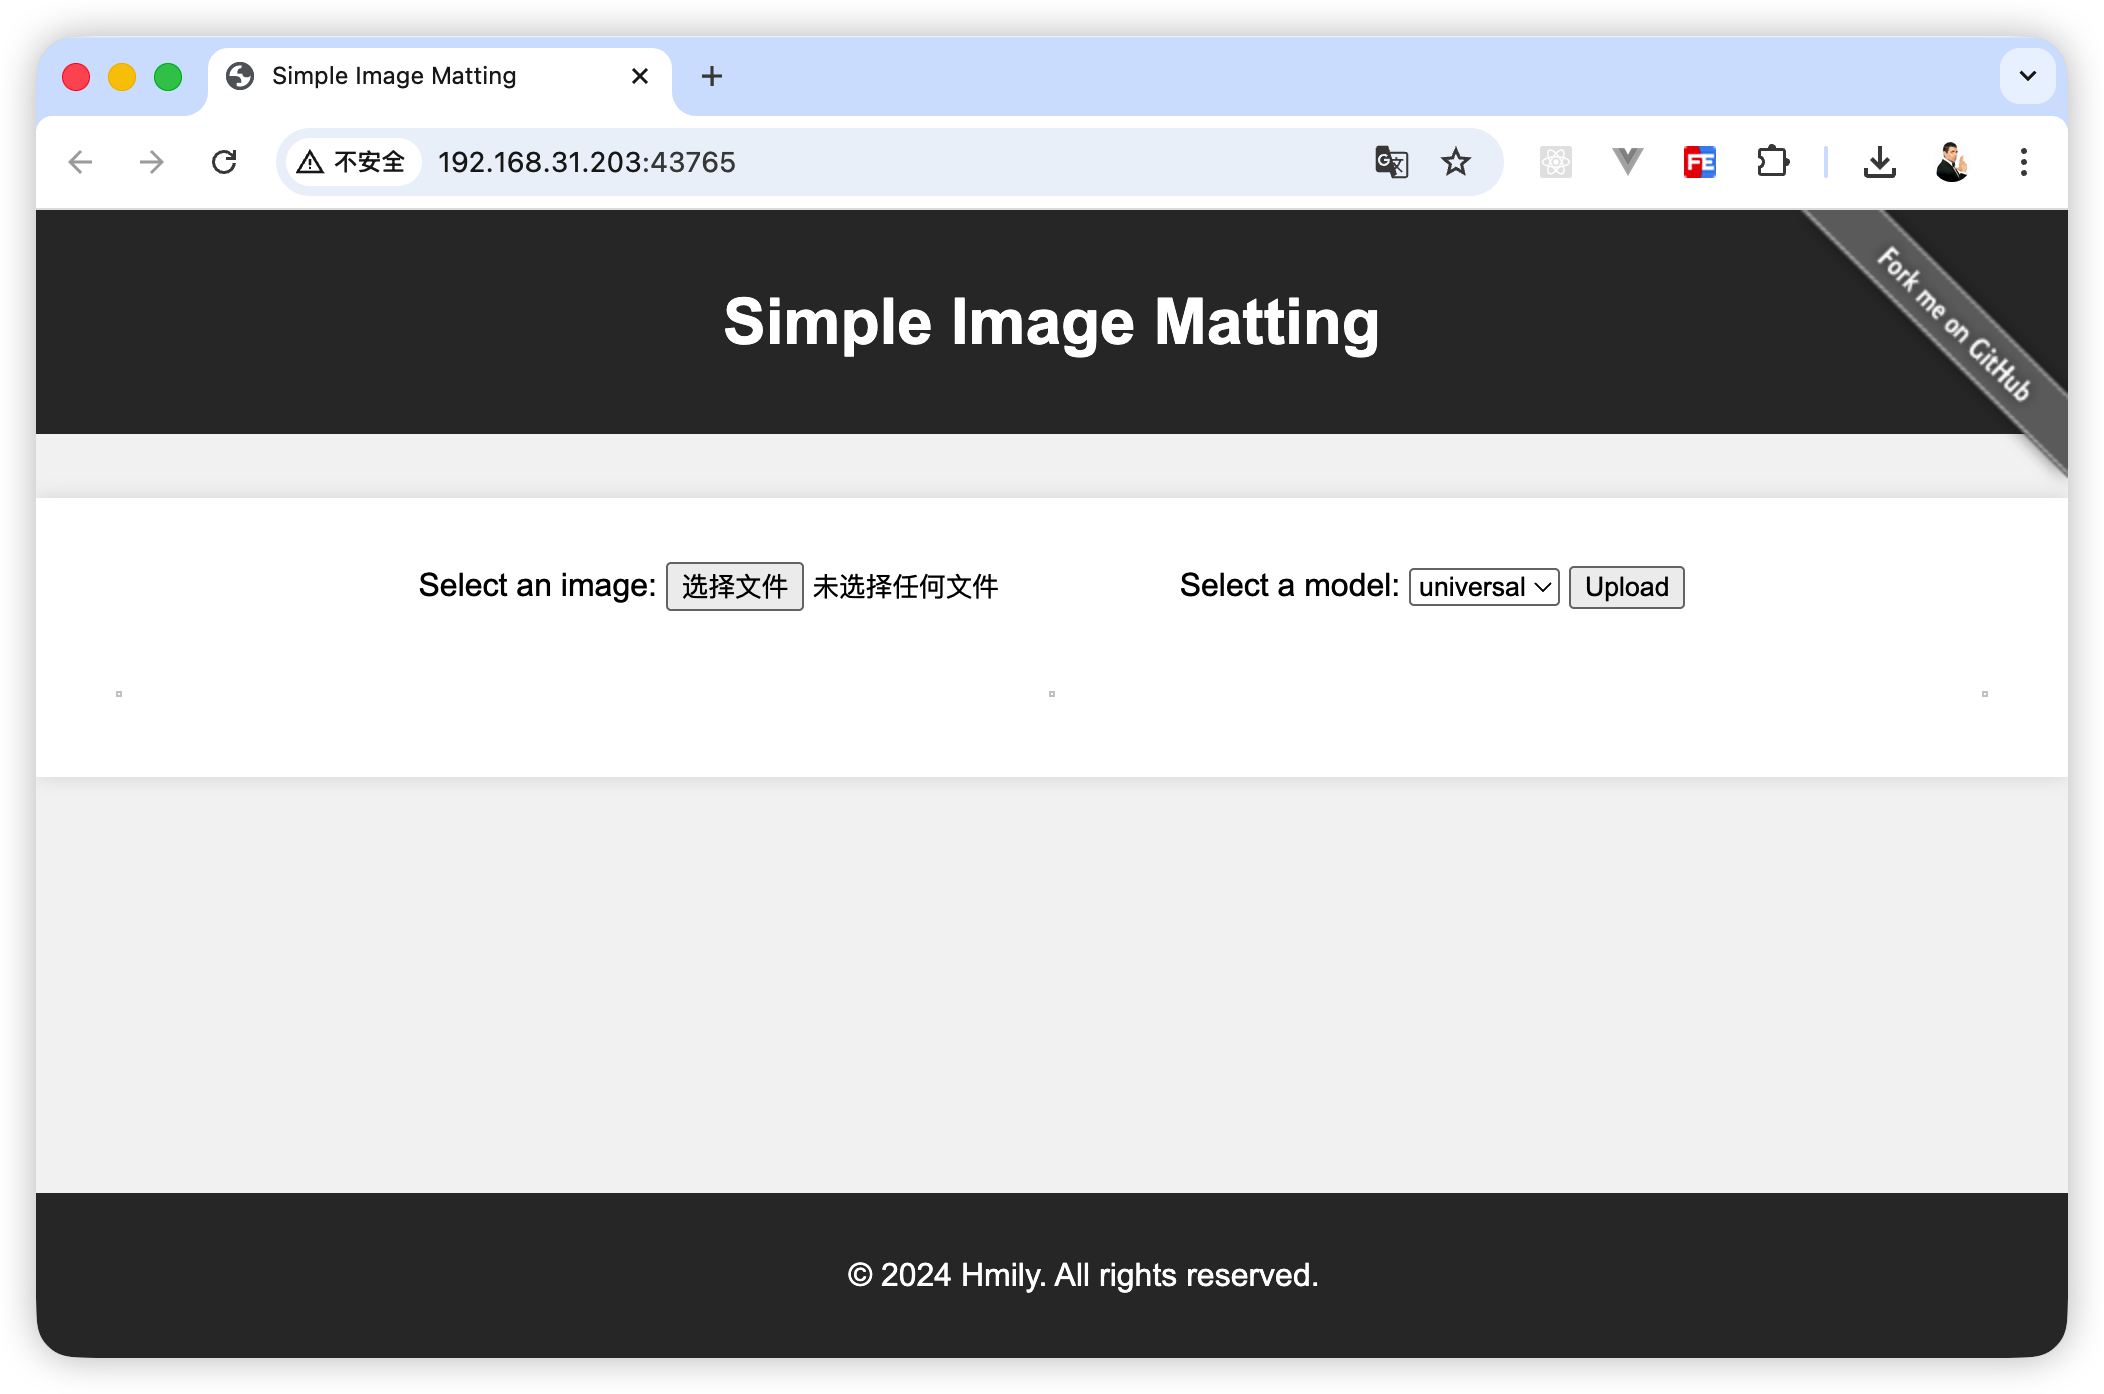Click the browser back arrow
This screenshot has width=2104, height=1394.
point(80,162)
